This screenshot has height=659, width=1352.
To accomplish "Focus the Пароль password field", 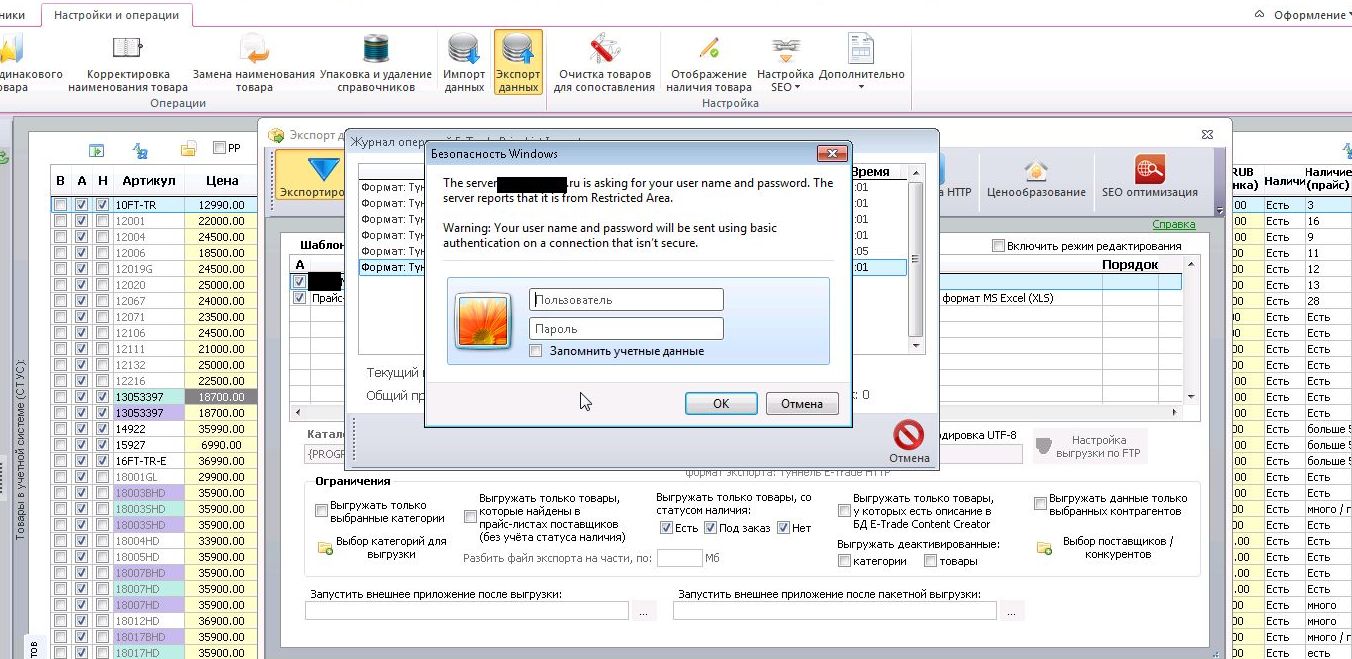I will 626,328.
